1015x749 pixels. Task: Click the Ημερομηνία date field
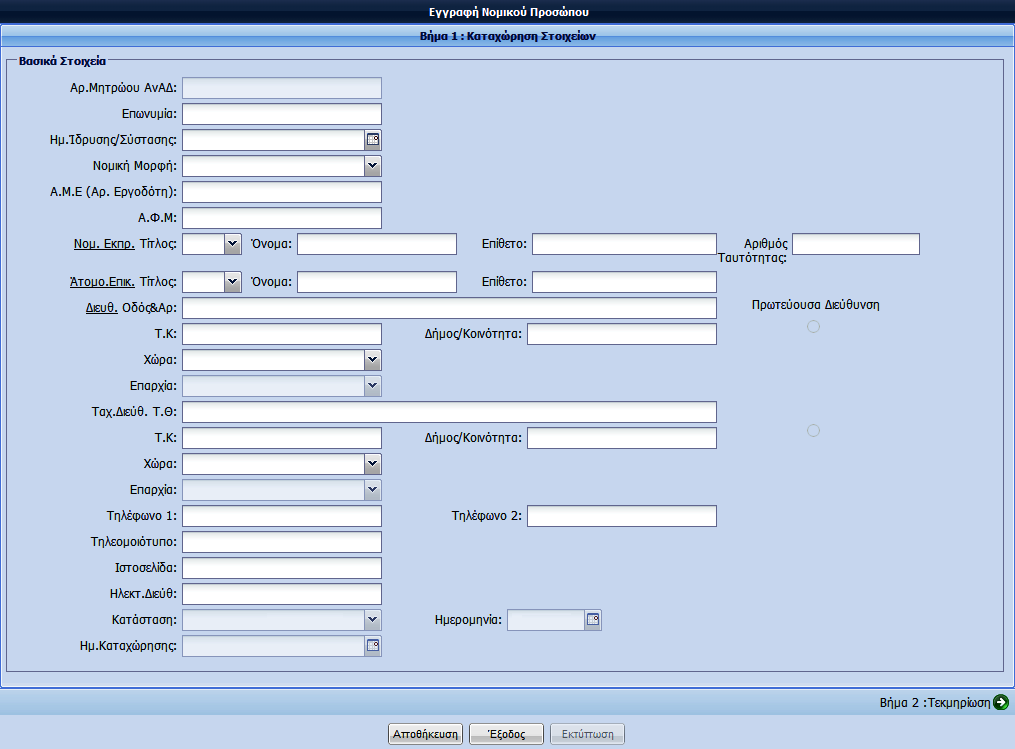[546, 620]
